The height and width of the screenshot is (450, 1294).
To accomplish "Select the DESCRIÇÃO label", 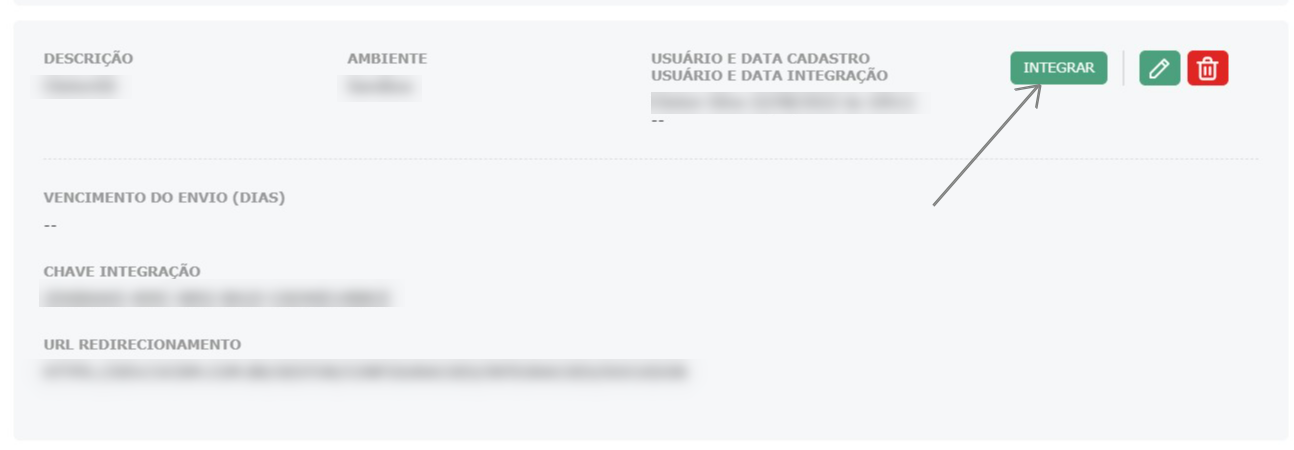I will coord(88,59).
